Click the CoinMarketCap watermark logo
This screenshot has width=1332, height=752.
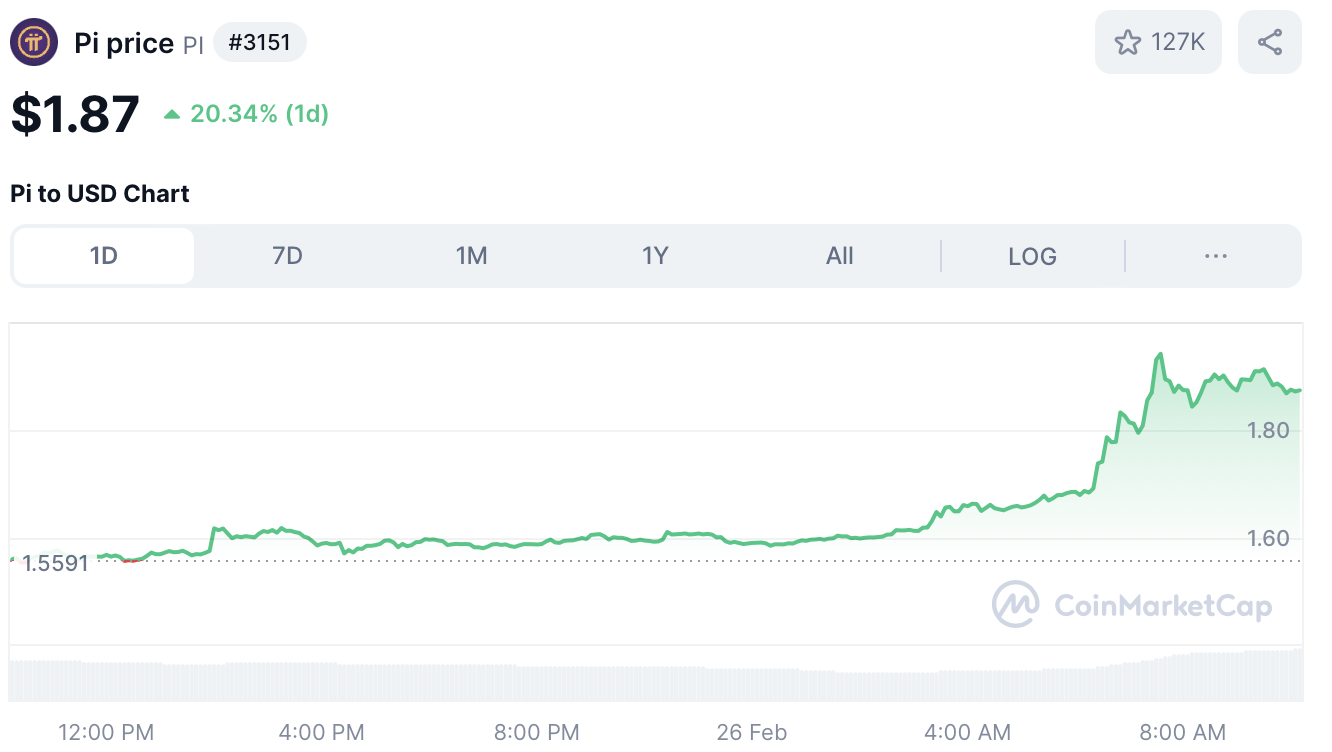(x=1016, y=605)
